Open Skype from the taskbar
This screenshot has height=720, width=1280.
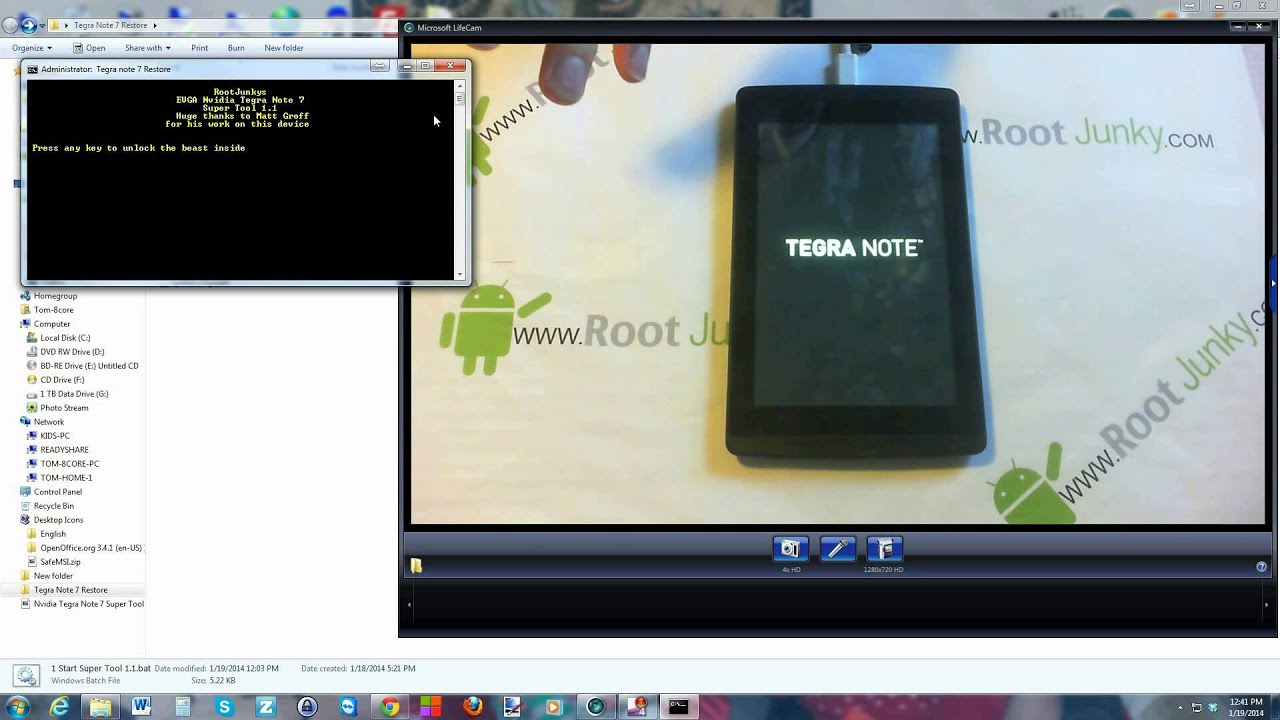point(224,707)
